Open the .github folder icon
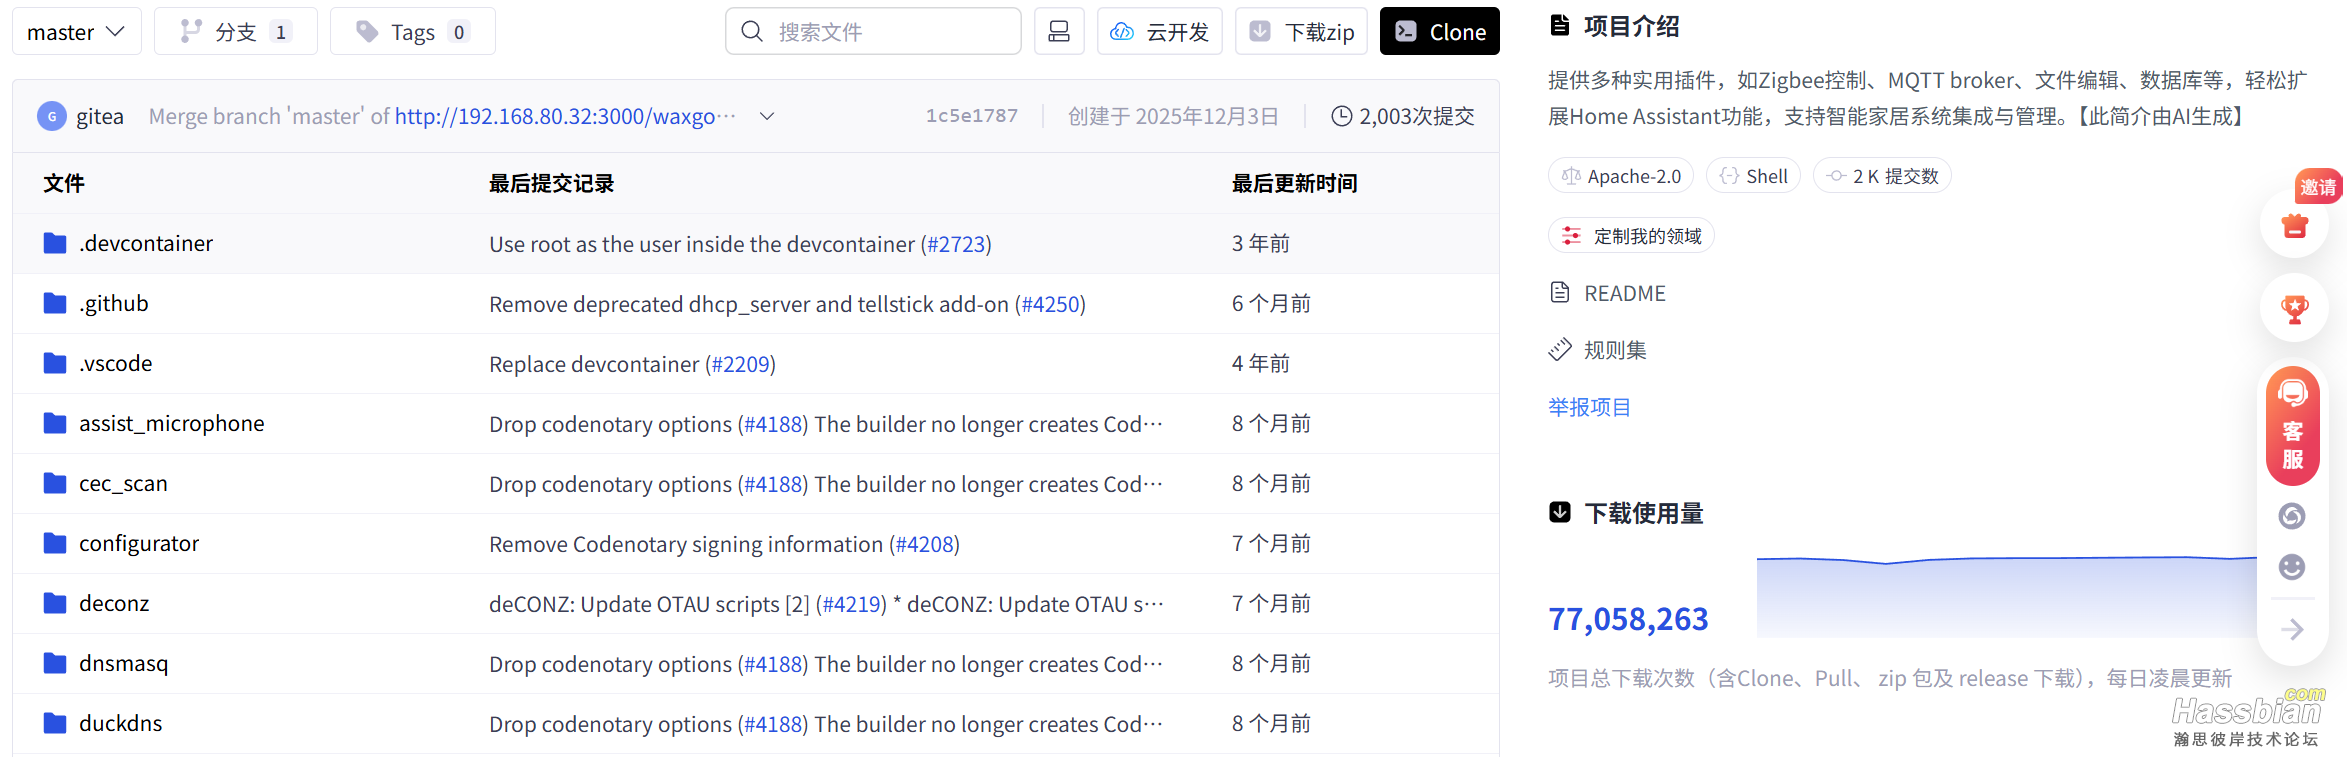Screen dimensions: 2347x757 click(x=55, y=303)
